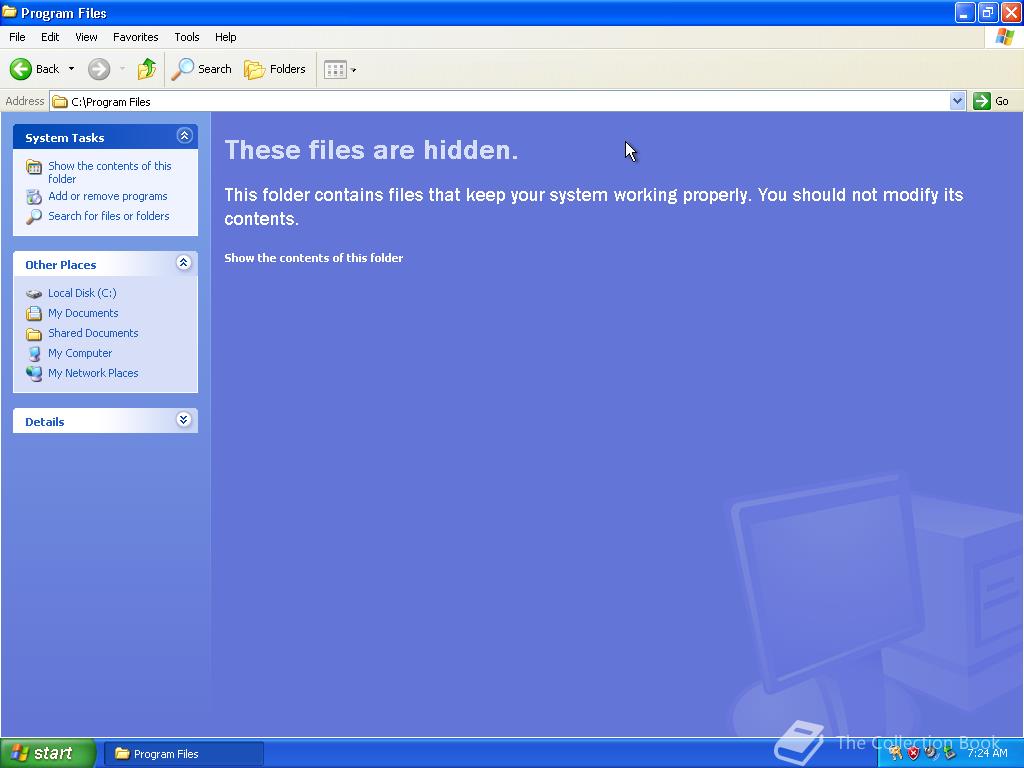Open the Favorites menu
1024x768 pixels.
pyautogui.click(x=135, y=37)
